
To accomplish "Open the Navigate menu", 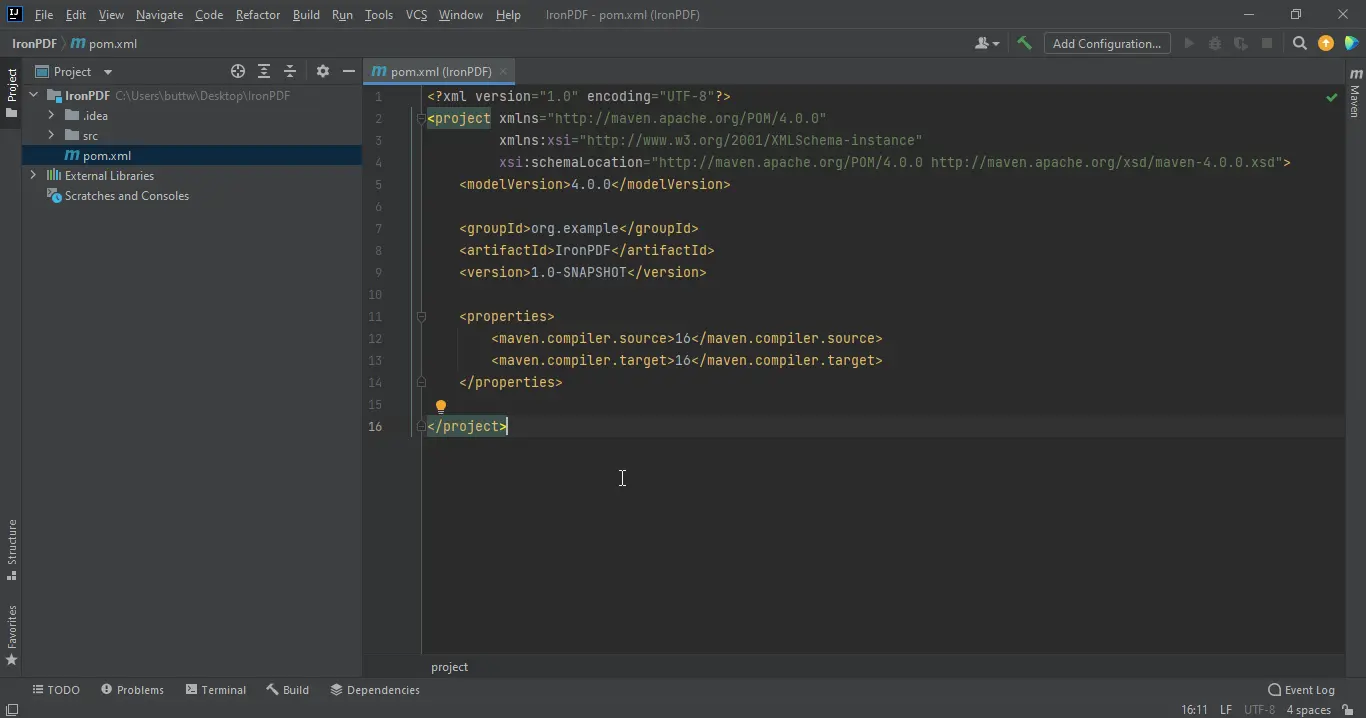I will click(160, 15).
